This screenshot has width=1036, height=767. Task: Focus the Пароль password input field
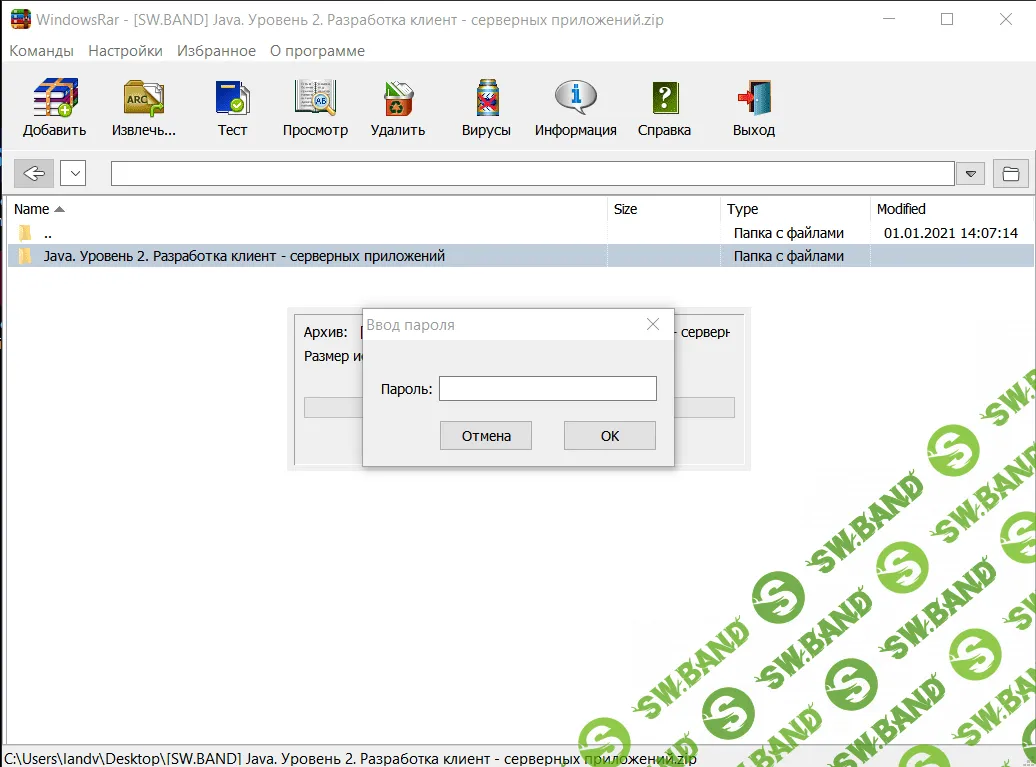[x=548, y=389]
